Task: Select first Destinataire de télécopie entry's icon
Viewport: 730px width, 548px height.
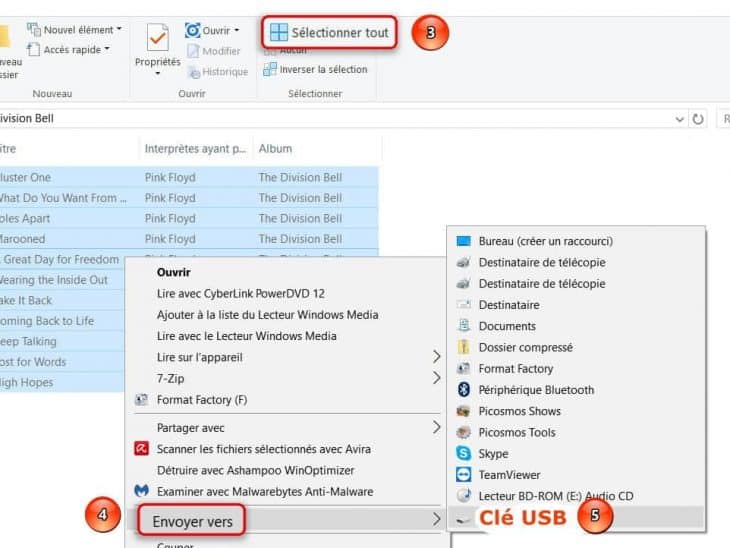Action: click(464, 263)
